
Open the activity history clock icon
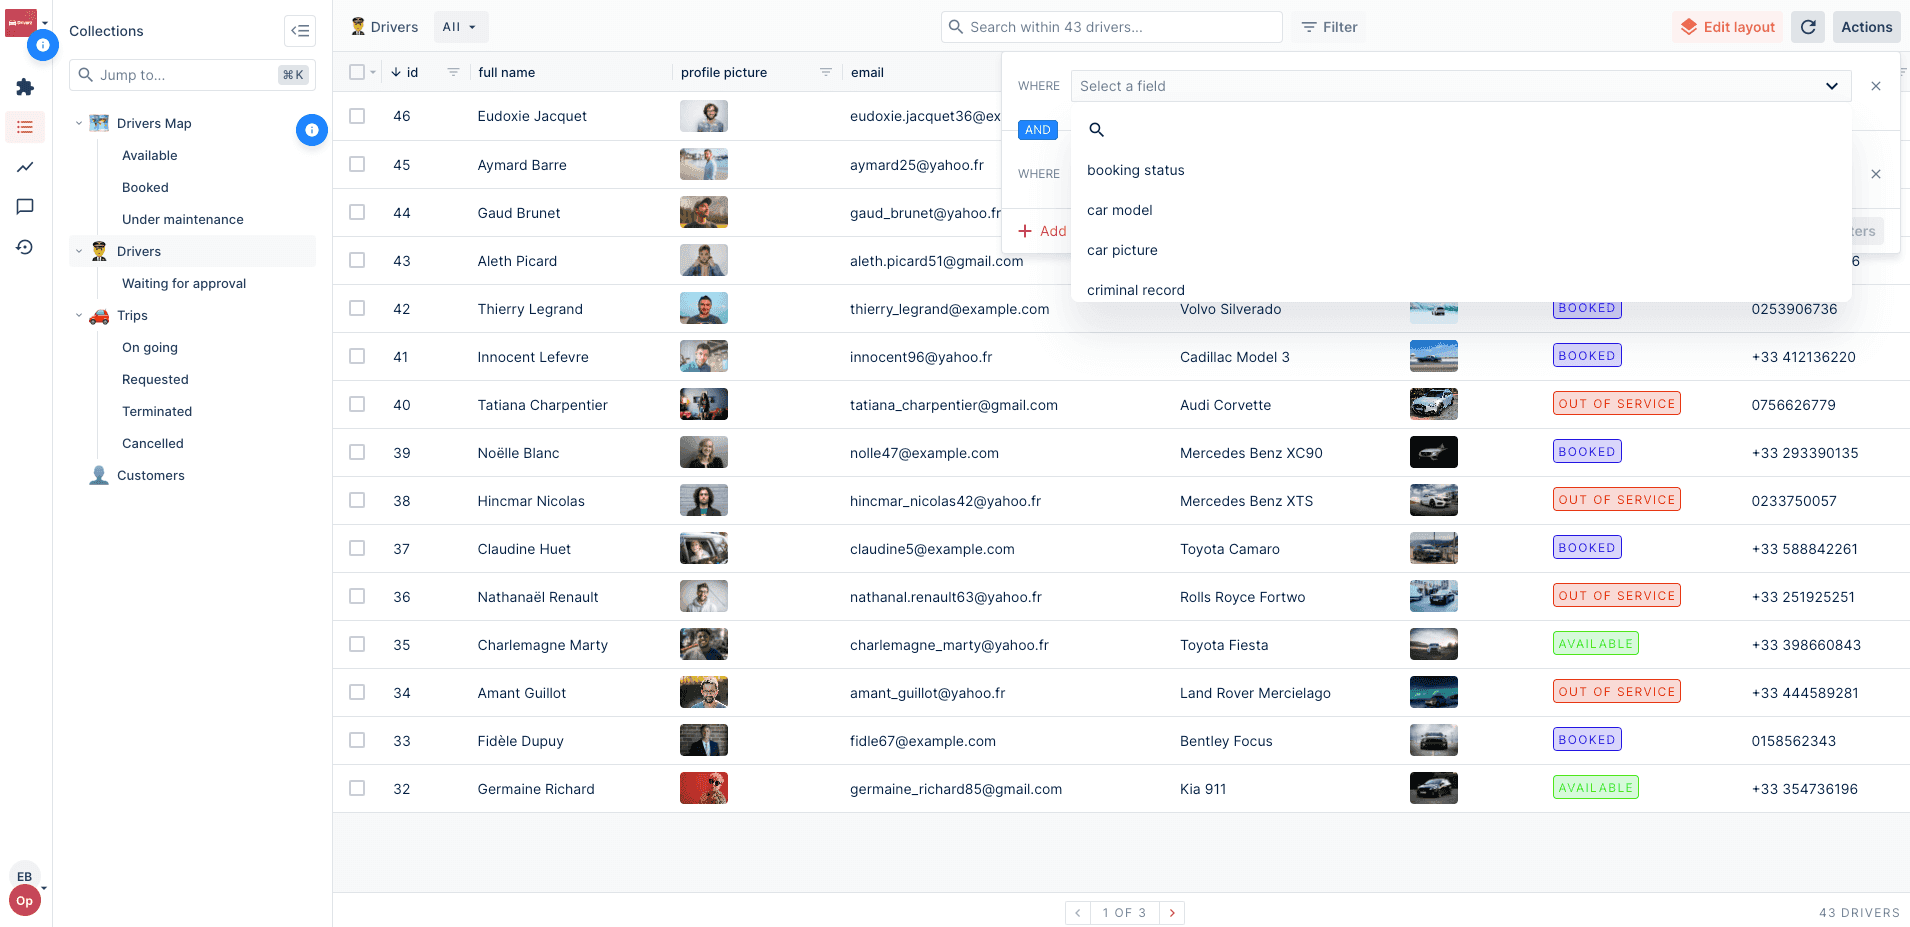pos(25,247)
